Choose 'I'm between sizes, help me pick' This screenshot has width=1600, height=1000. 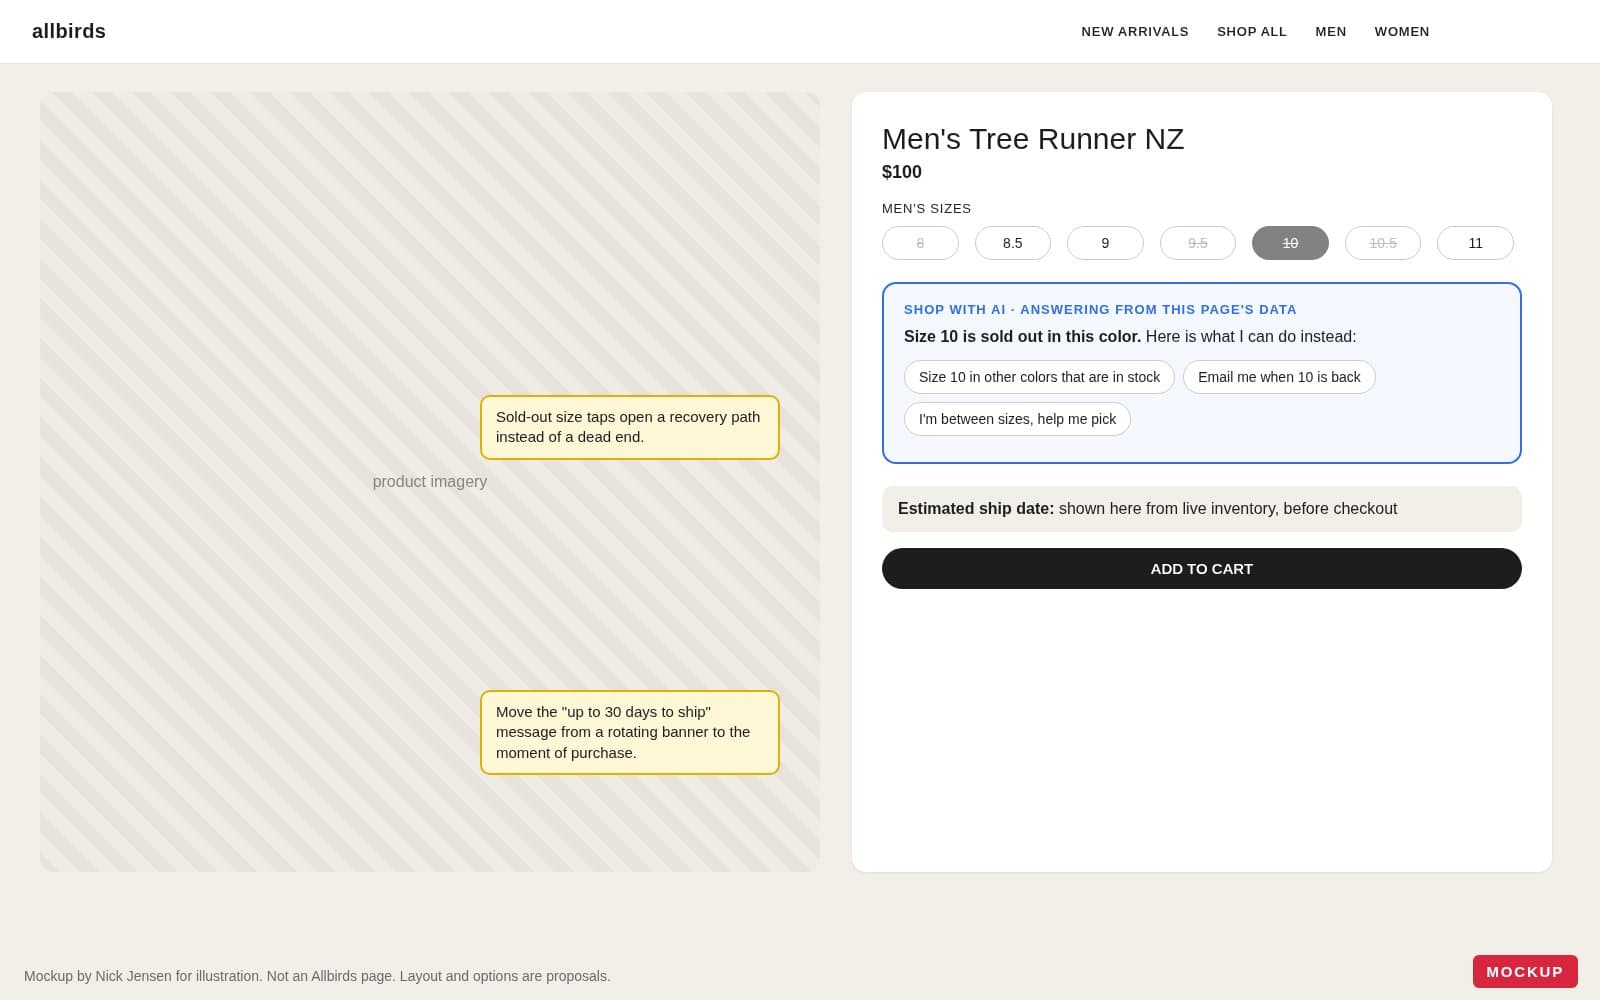click(x=1017, y=419)
